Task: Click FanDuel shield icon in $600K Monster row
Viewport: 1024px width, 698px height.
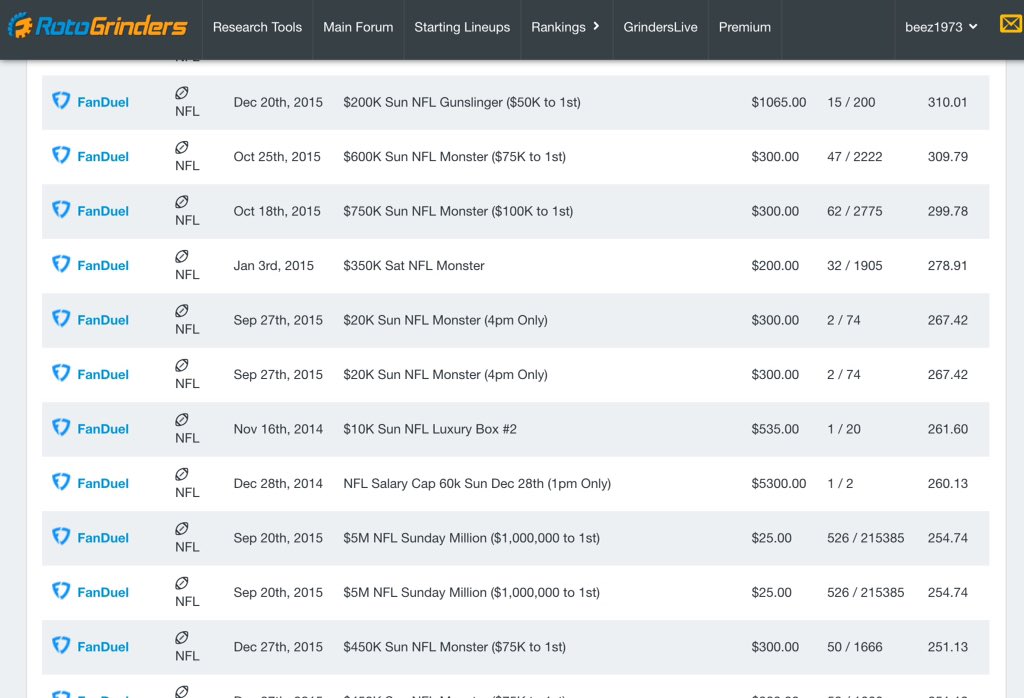Action: click(x=61, y=155)
